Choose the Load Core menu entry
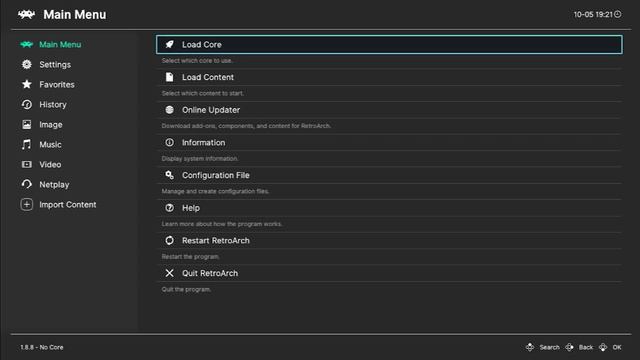640x360 pixels. pyautogui.click(x=389, y=44)
